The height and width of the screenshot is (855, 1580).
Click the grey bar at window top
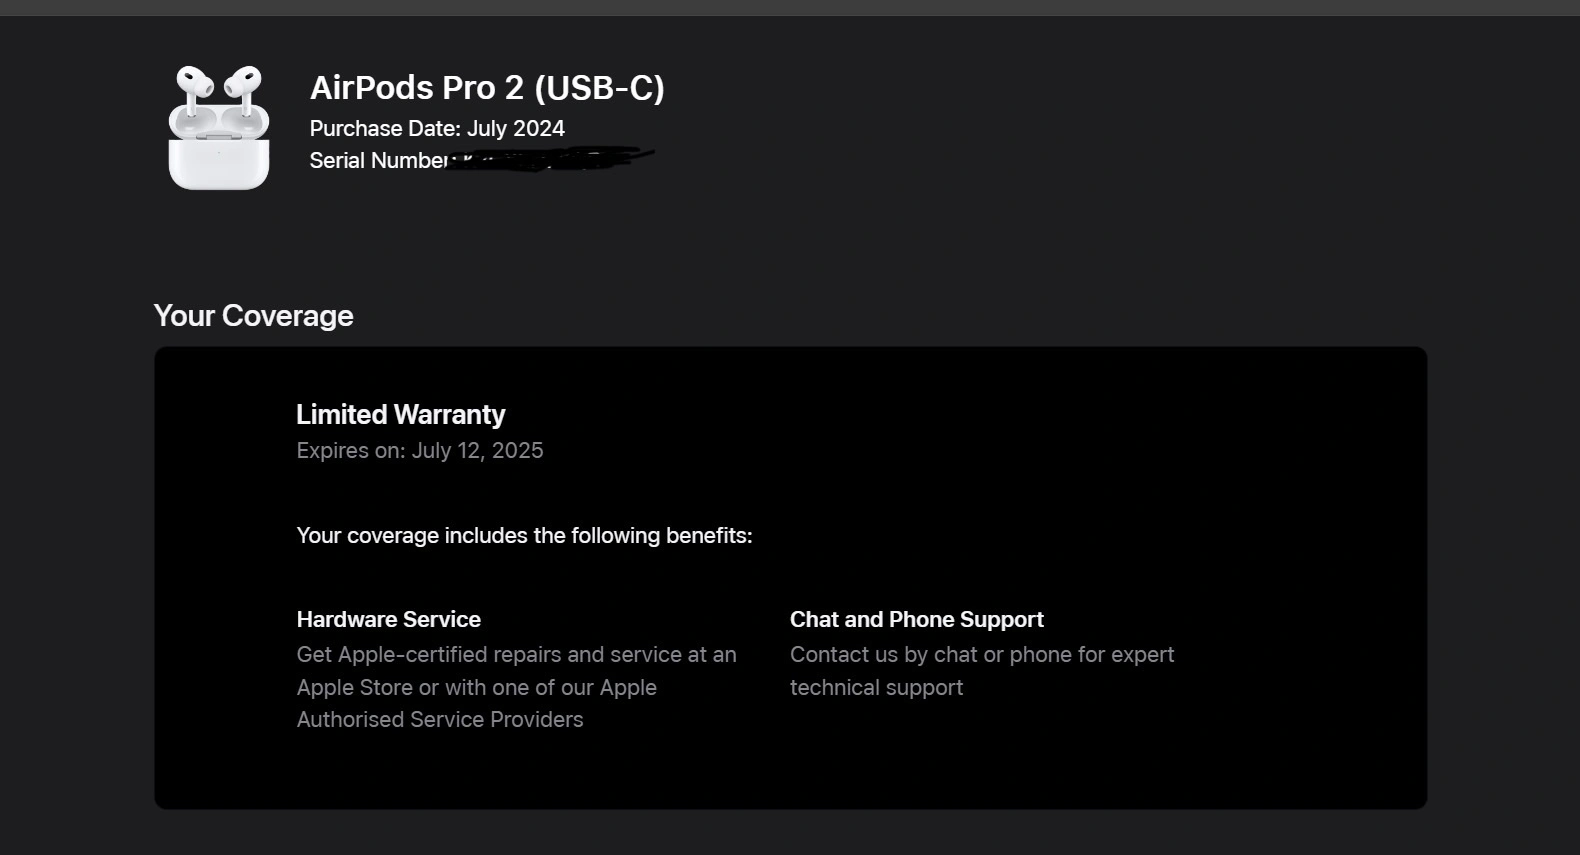[x=790, y=7]
